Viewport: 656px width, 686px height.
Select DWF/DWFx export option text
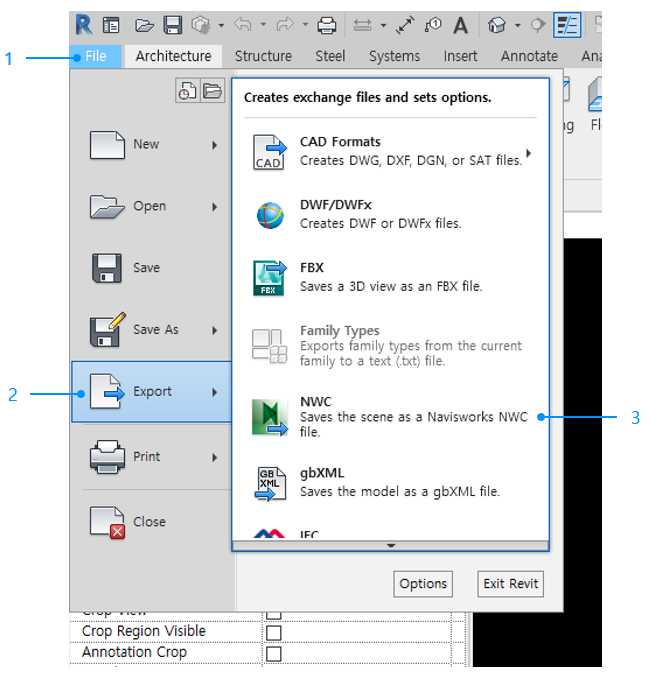(380, 214)
